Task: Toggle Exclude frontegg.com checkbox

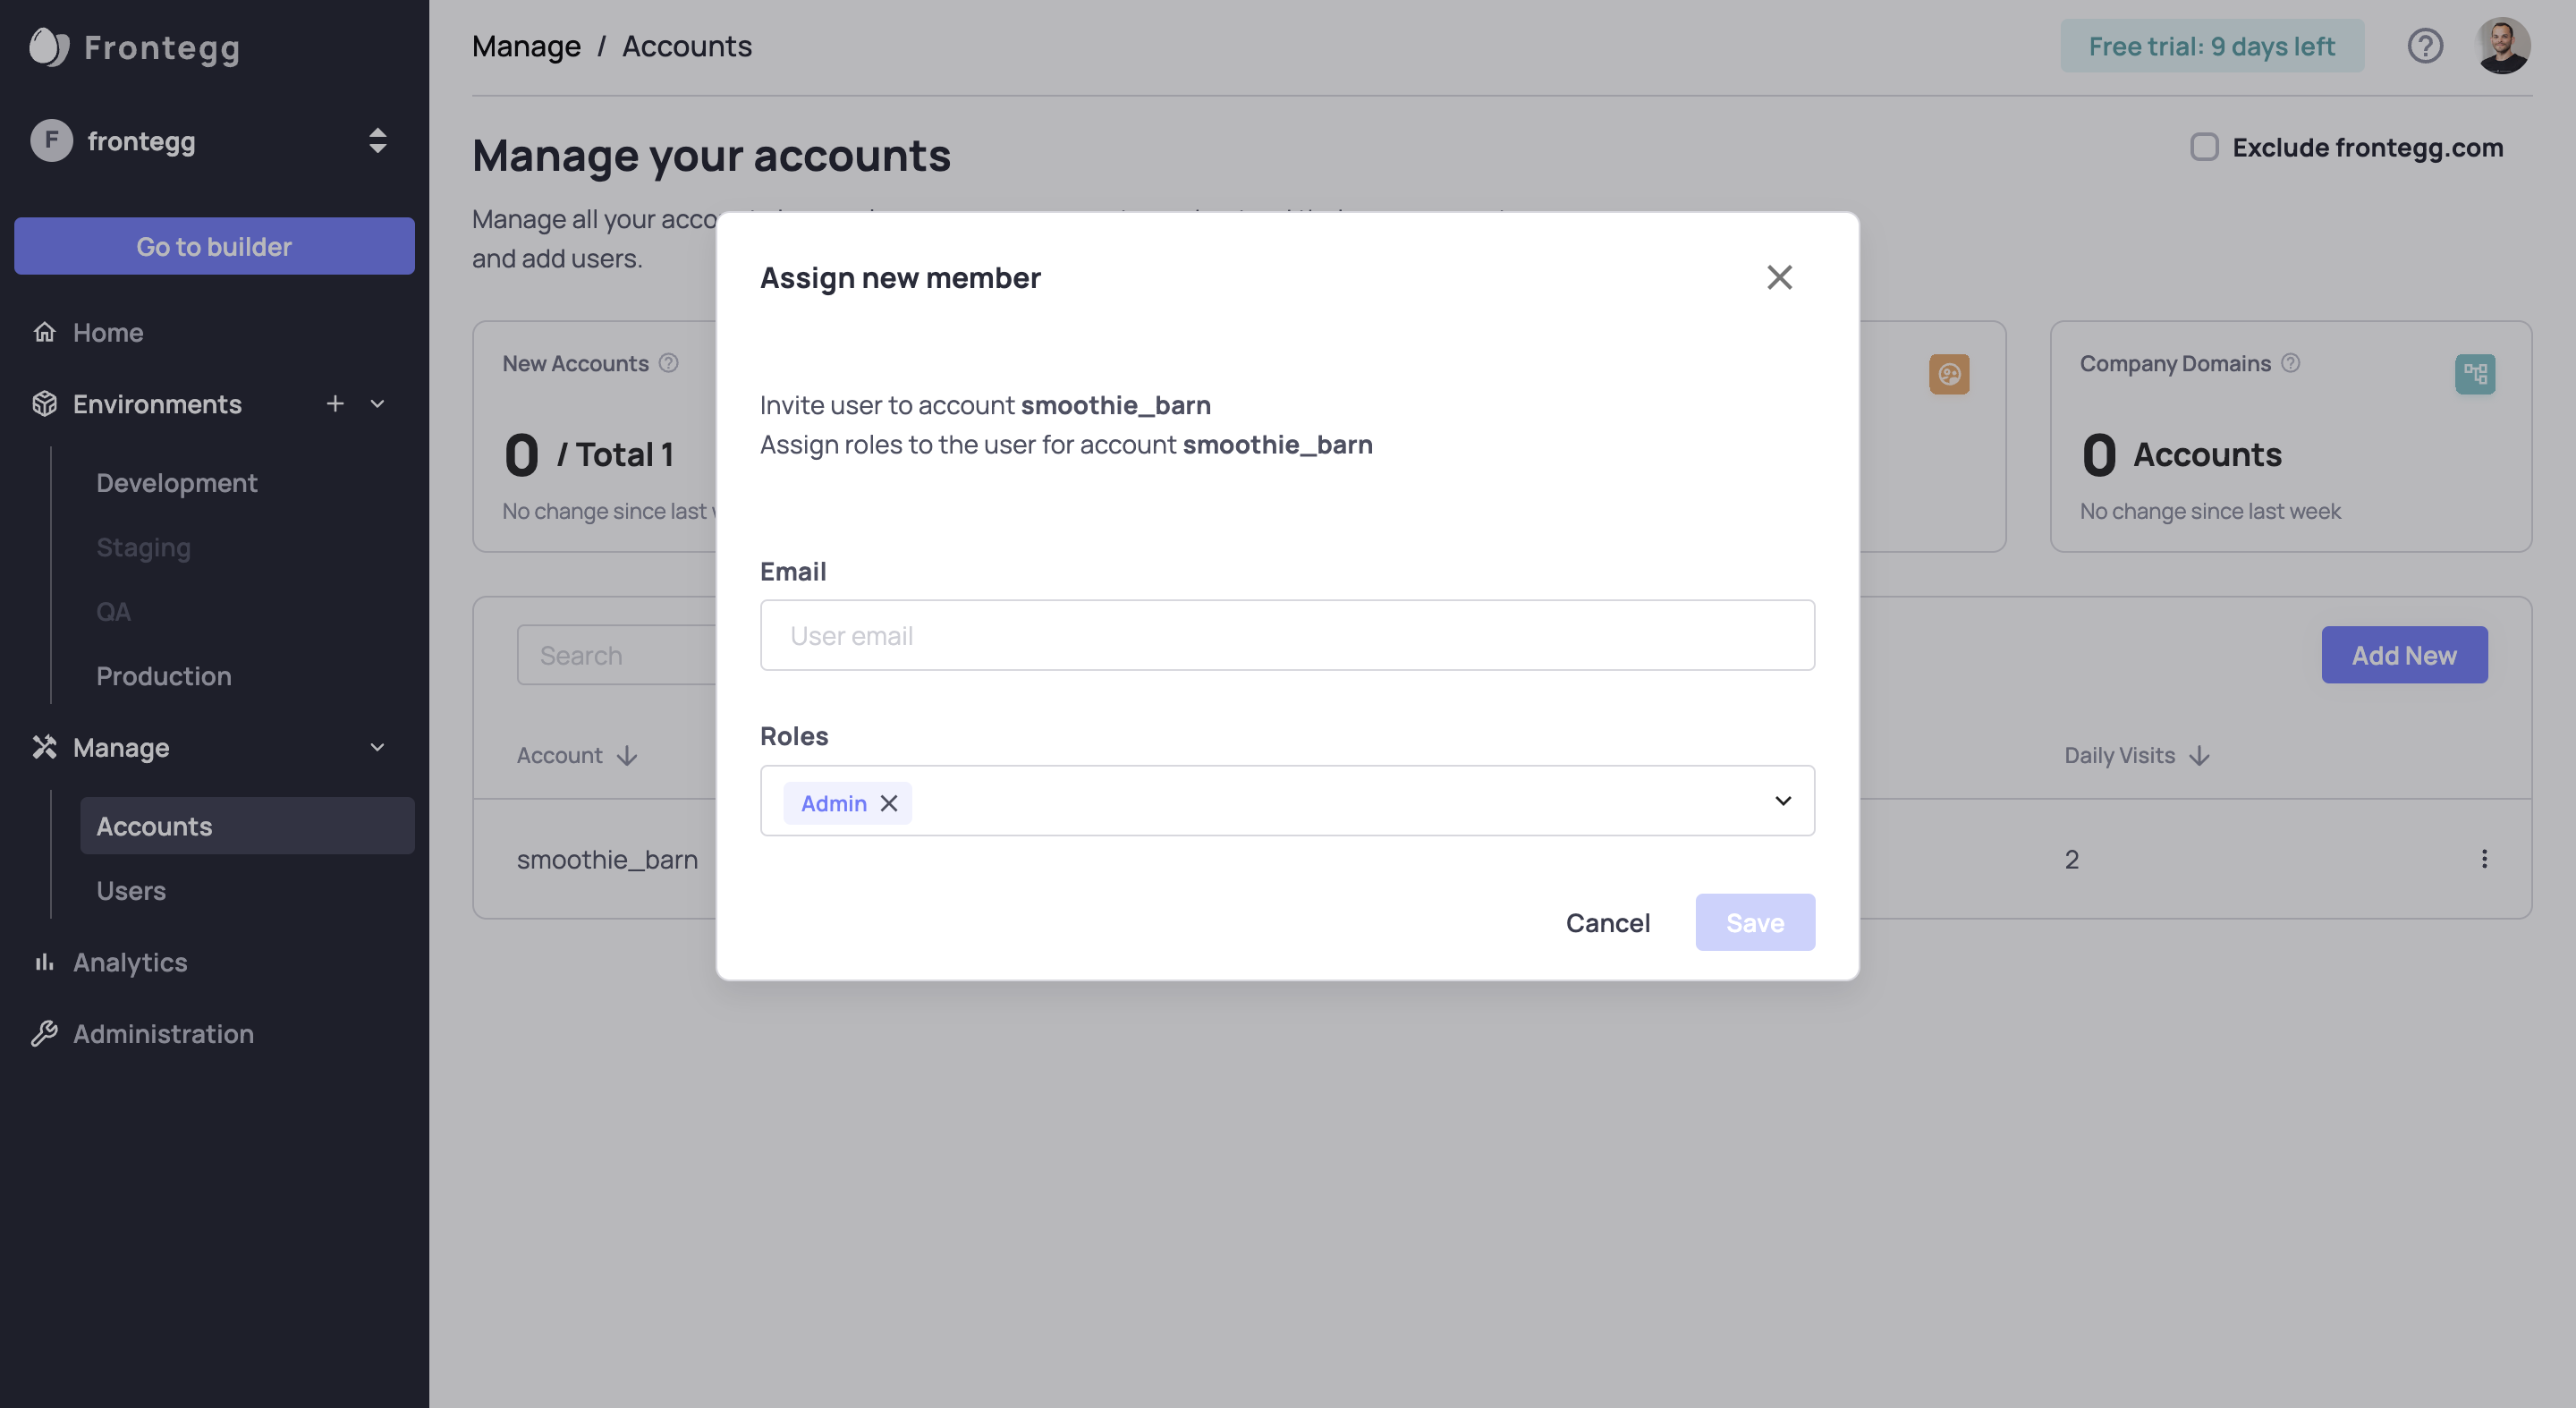Action: (2204, 147)
